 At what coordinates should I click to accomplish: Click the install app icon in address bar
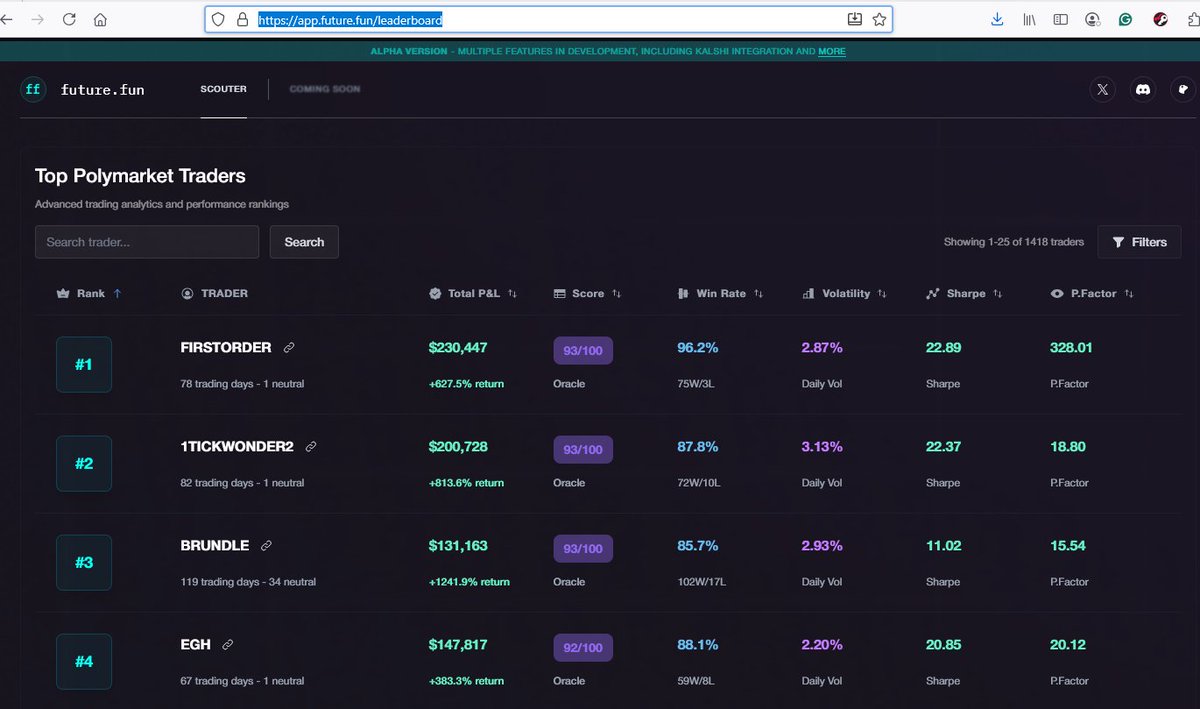pyautogui.click(x=855, y=19)
